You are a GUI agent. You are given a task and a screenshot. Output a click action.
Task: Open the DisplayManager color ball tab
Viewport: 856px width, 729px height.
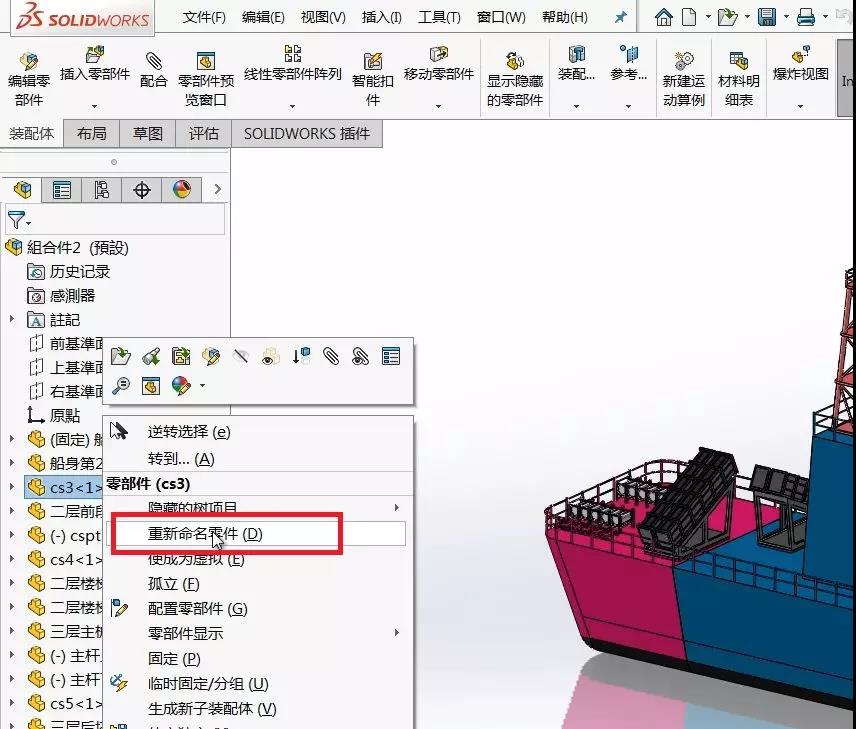[181, 190]
